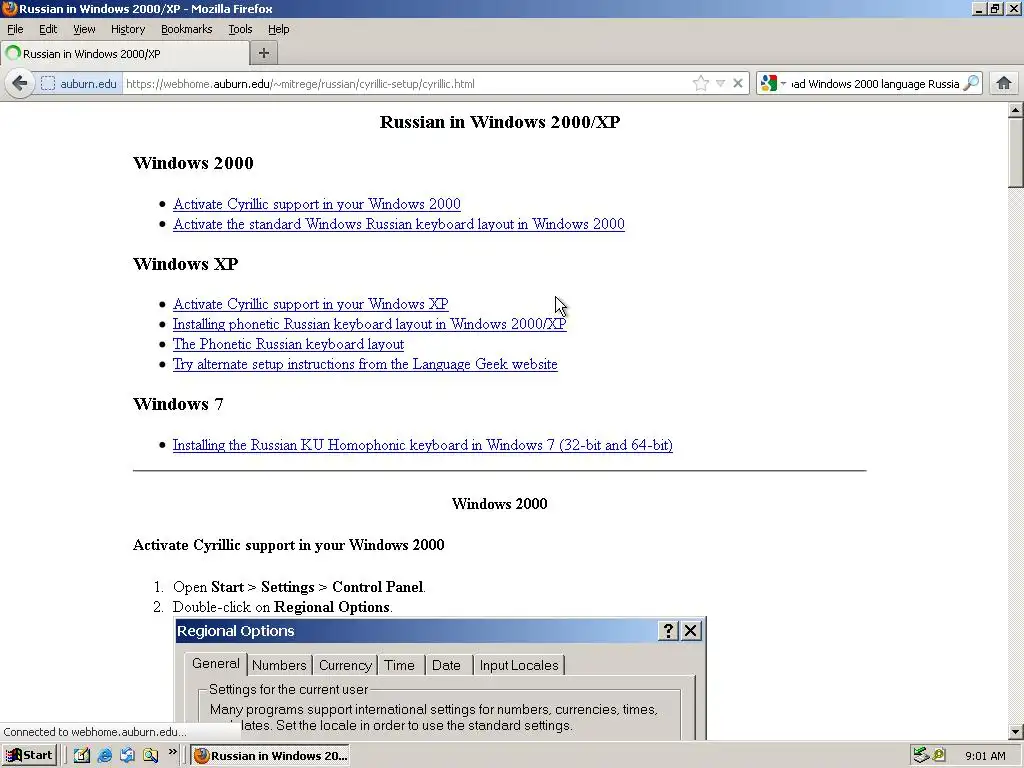This screenshot has width=1024, height=768.
Task: Open Installing phonetic Russian keyboard layout link
Action: [370, 324]
